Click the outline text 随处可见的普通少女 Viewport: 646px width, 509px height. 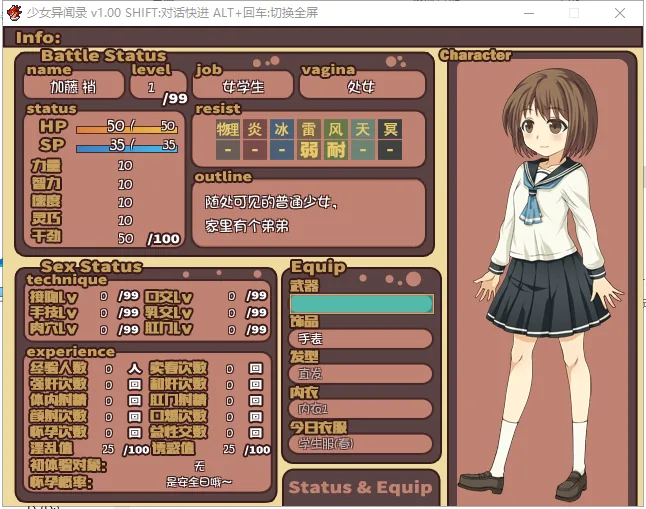270,202
